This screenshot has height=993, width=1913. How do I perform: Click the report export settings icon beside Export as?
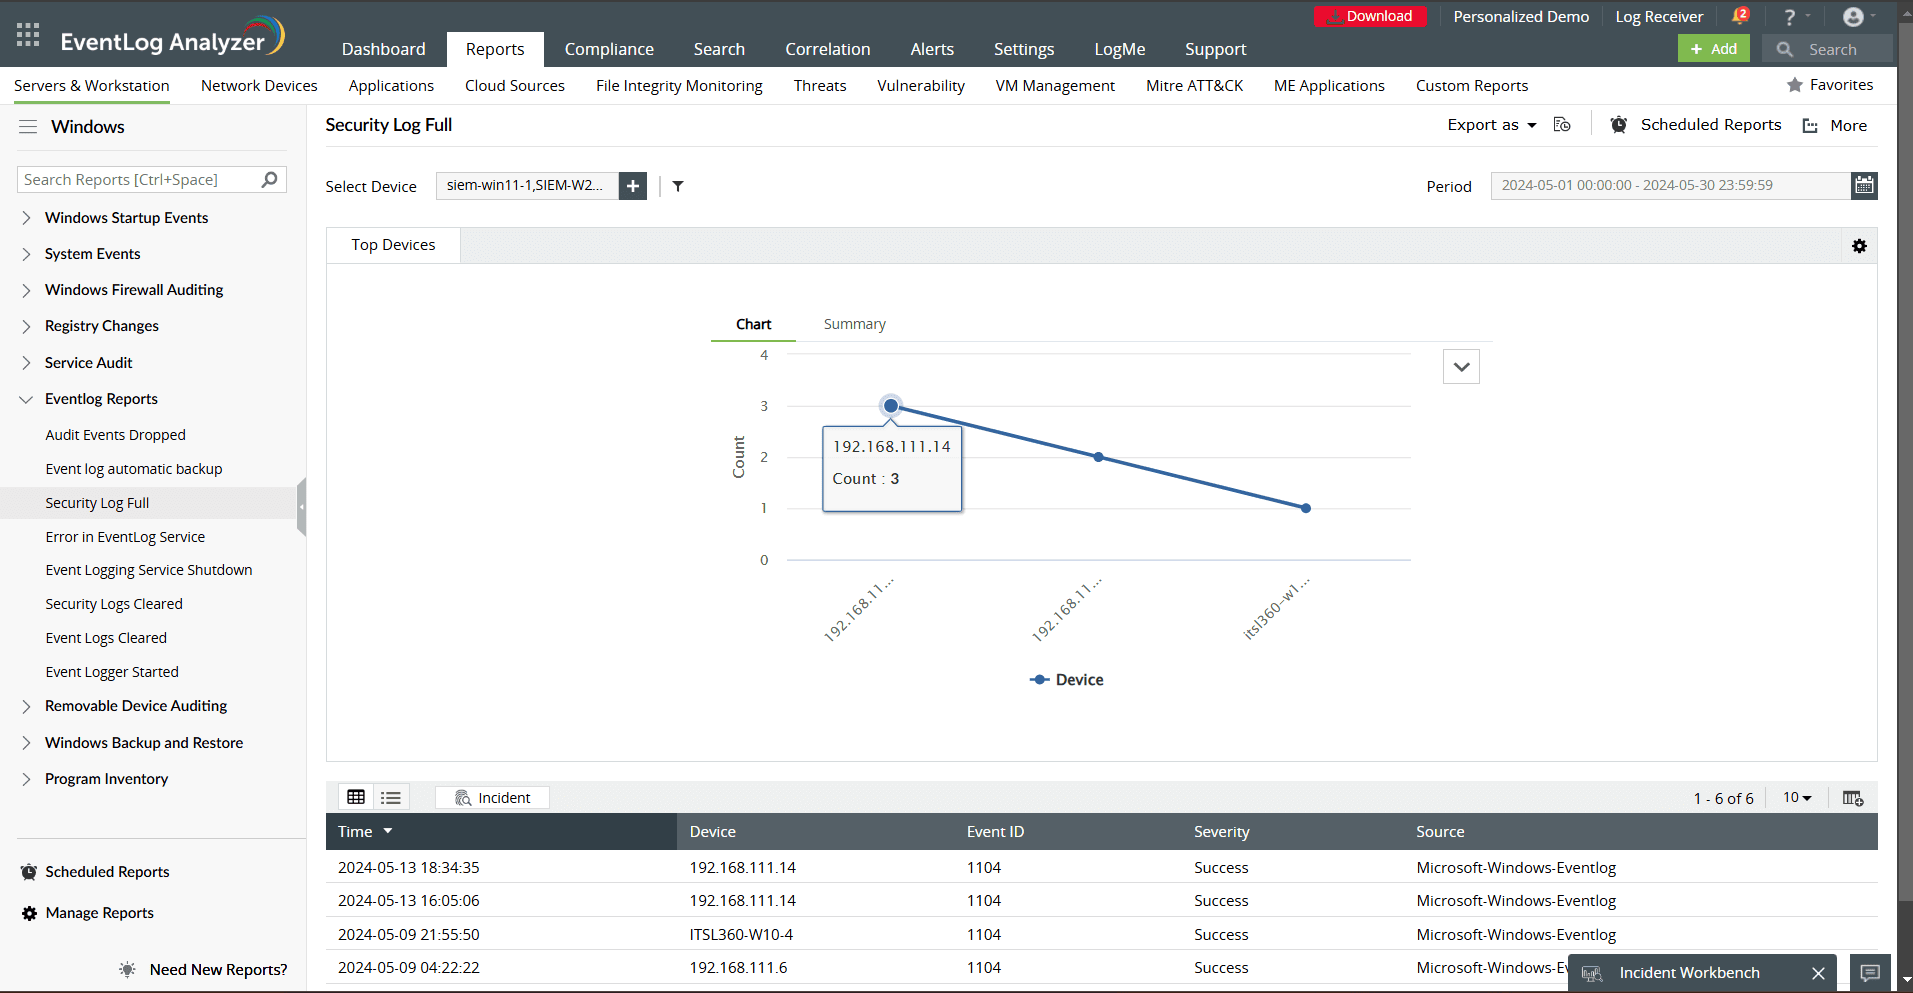1562,125
